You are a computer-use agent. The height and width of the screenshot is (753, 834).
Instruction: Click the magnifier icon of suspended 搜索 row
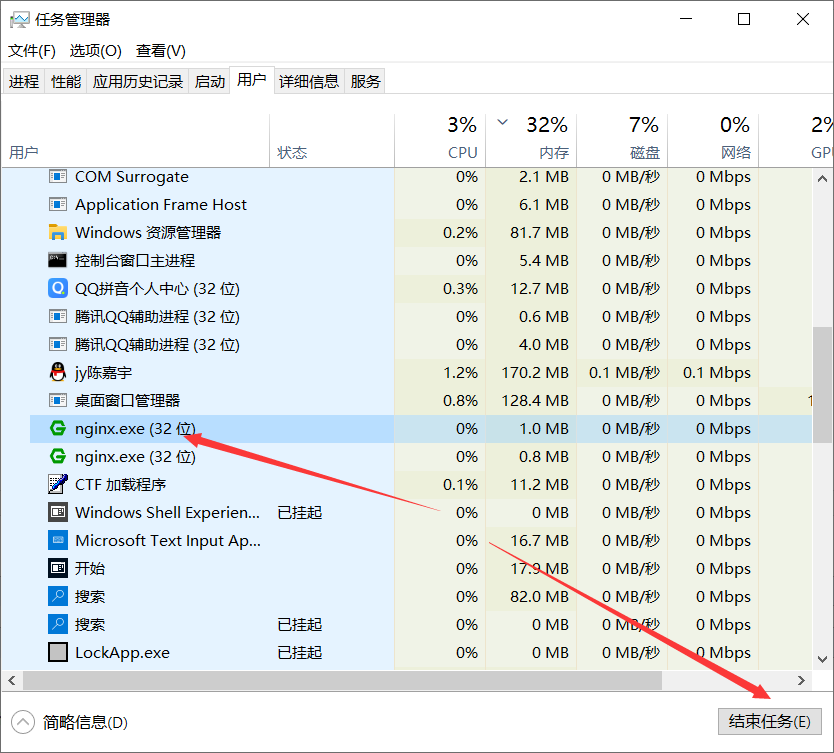57,624
